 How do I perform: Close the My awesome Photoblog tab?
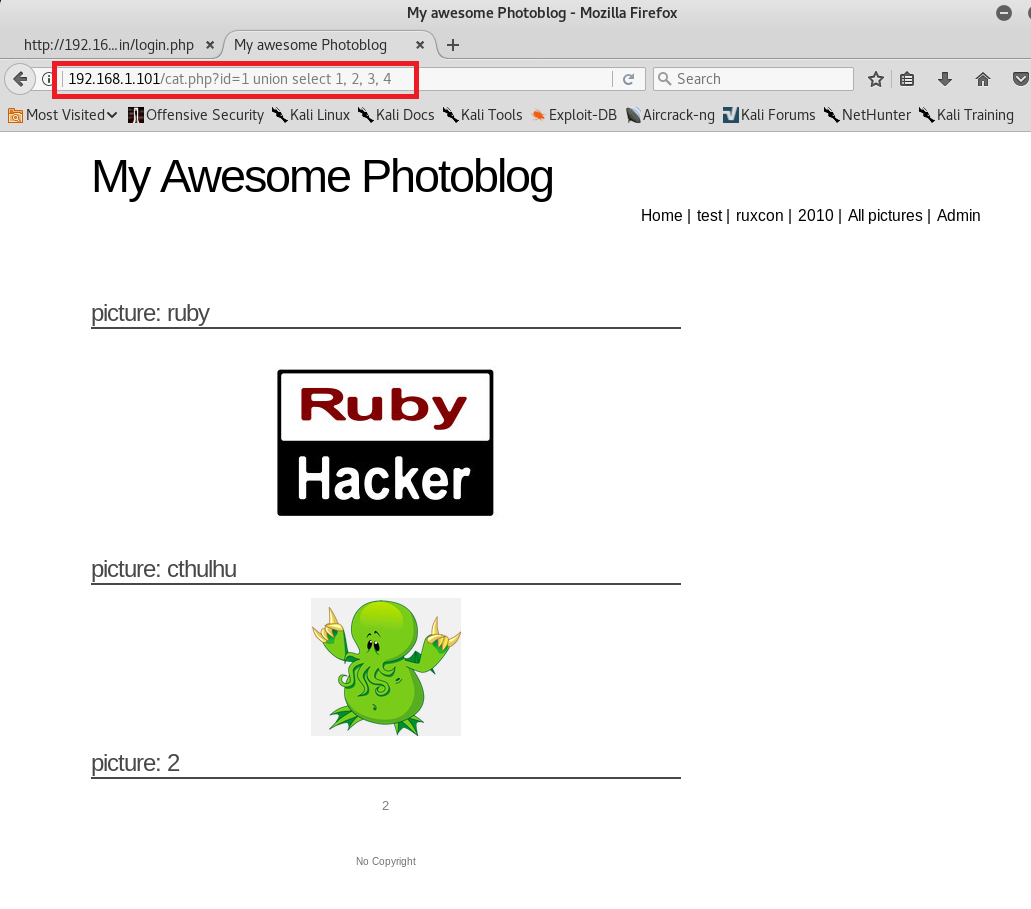[420, 45]
